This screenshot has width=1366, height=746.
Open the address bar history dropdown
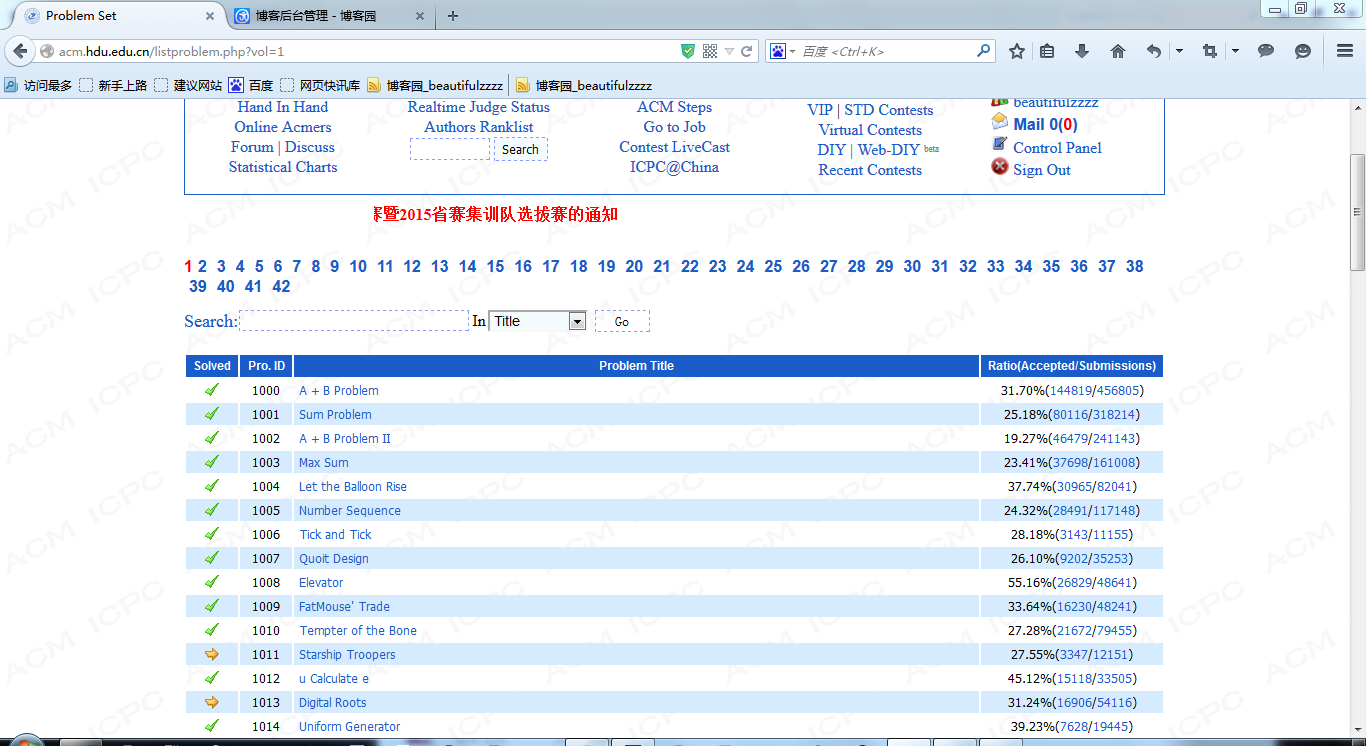(x=730, y=51)
